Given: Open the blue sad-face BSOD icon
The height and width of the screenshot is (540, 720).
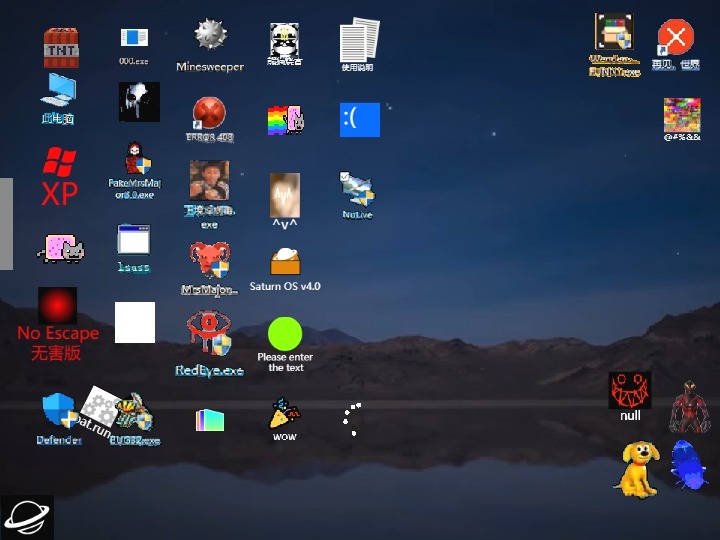Looking at the screenshot, I should 360,120.
